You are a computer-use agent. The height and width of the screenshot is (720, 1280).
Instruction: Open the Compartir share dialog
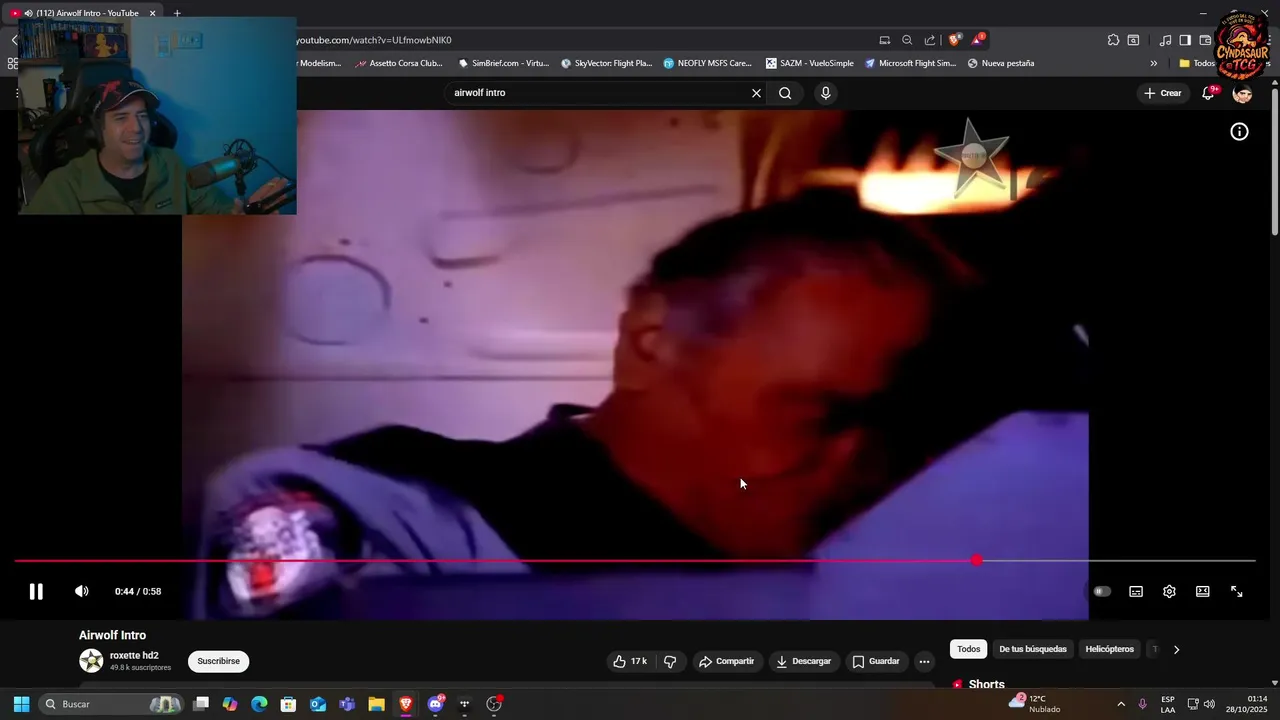pos(726,661)
